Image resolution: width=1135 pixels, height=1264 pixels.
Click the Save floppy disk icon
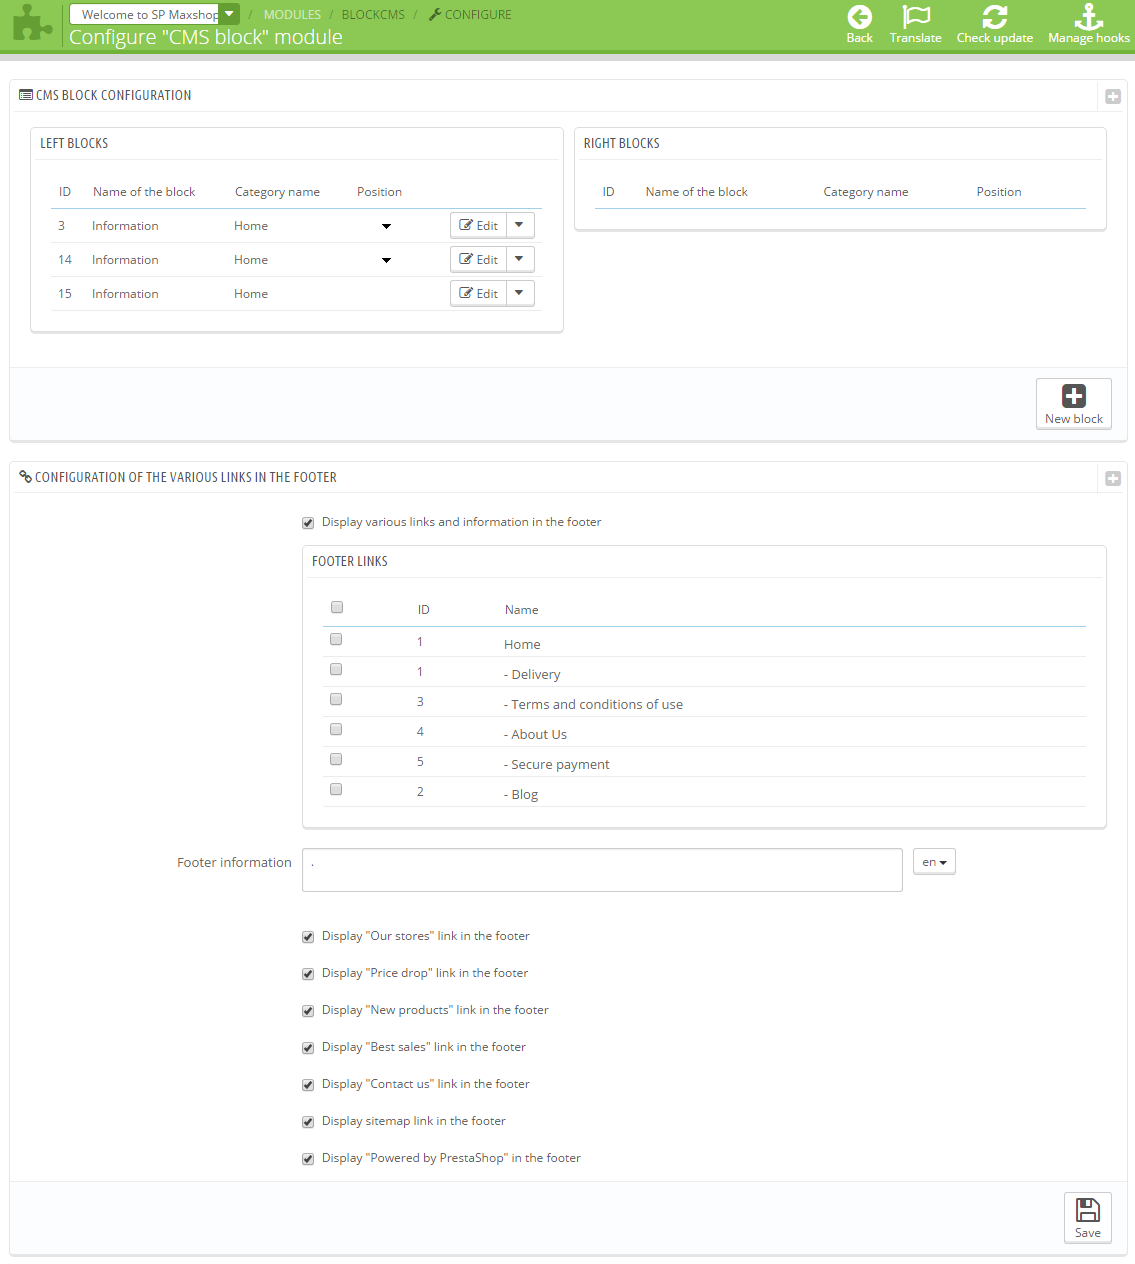tap(1088, 1210)
